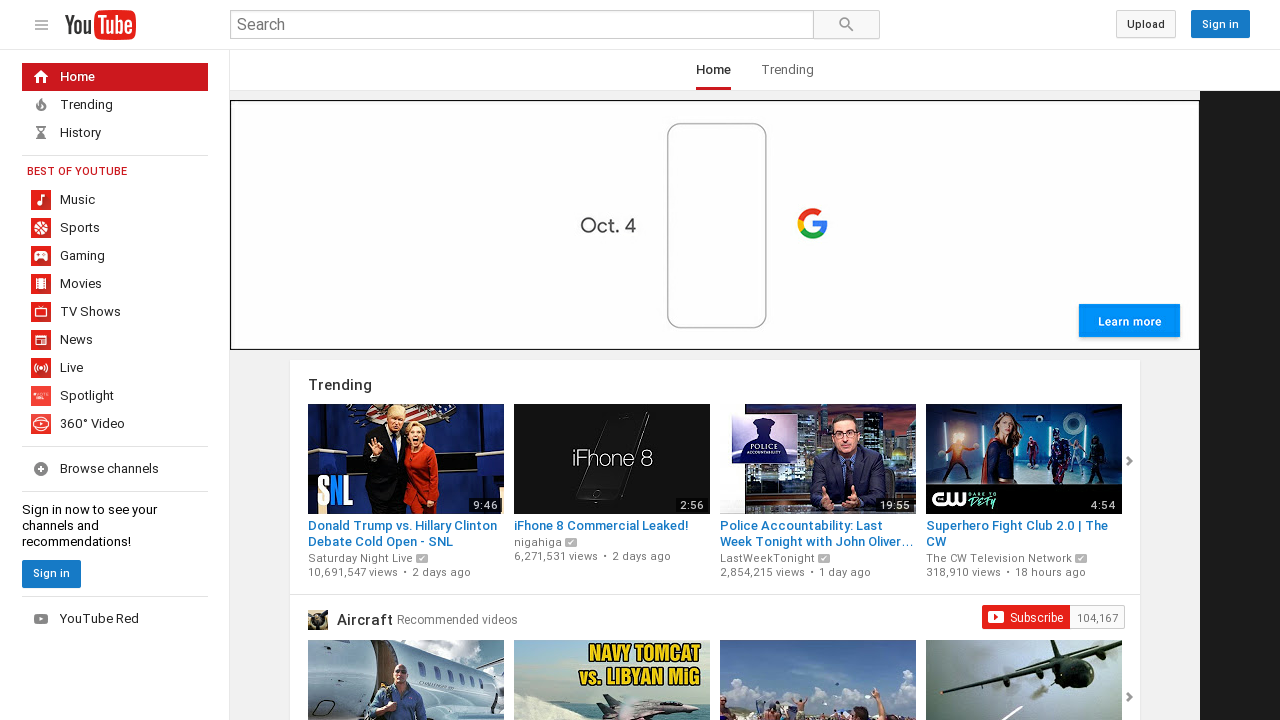
Task: Open the private jet video thumbnail
Action: pos(406,680)
